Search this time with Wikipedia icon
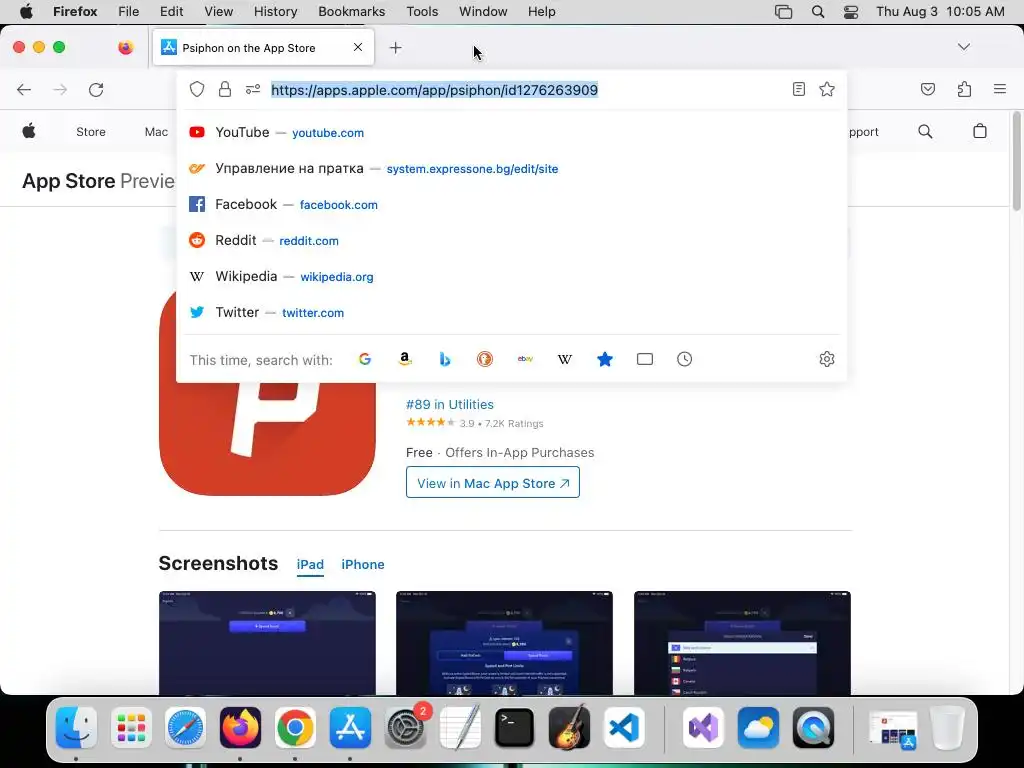Viewport: 1024px width, 768px height. point(565,359)
